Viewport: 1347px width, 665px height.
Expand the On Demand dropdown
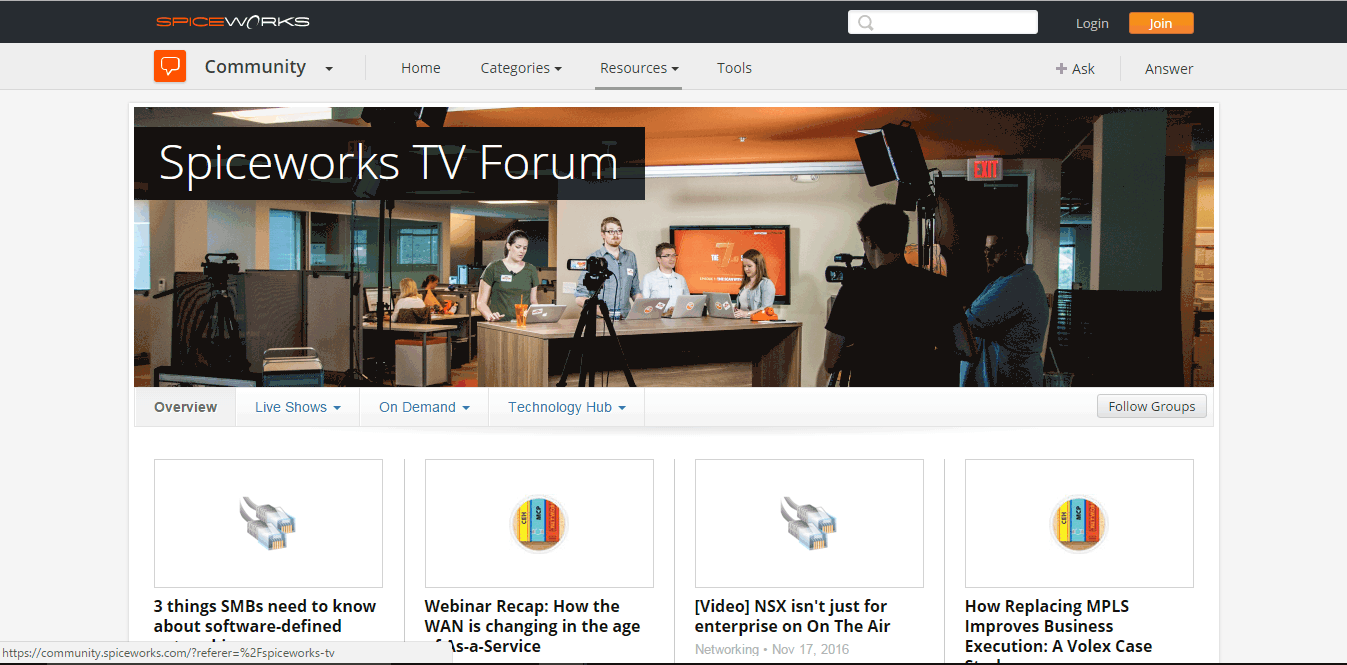tap(424, 407)
